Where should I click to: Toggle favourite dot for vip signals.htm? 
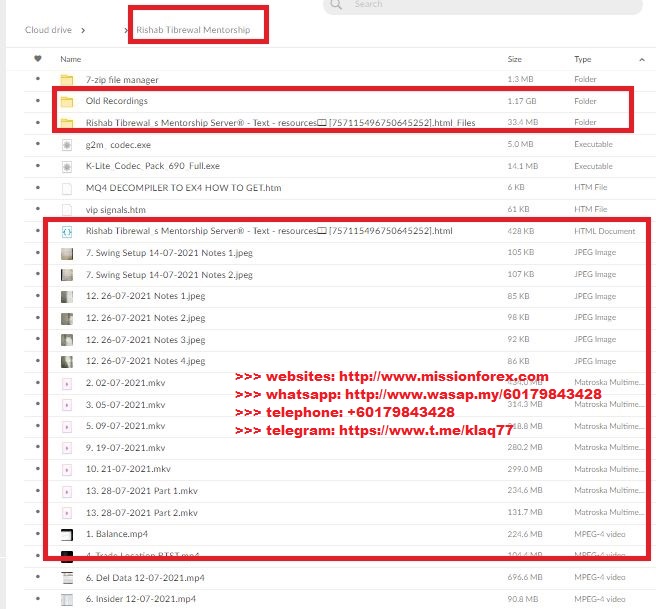pyautogui.click(x=38, y=209)
